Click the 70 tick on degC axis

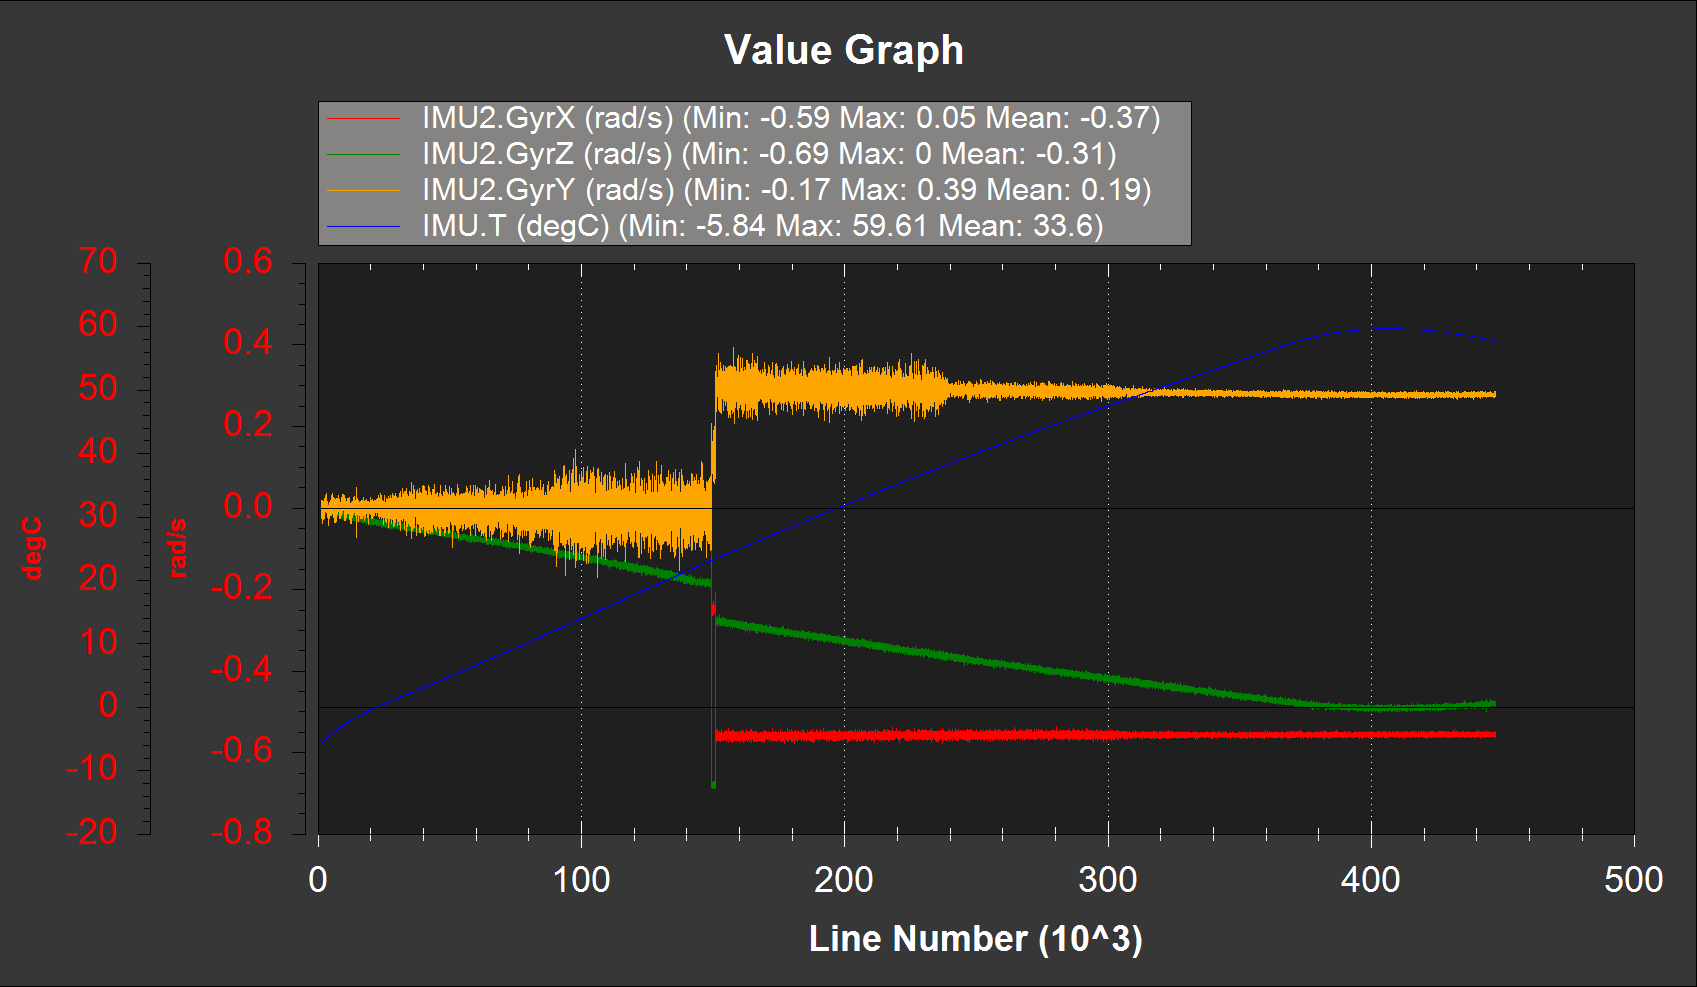pos(98,261)
